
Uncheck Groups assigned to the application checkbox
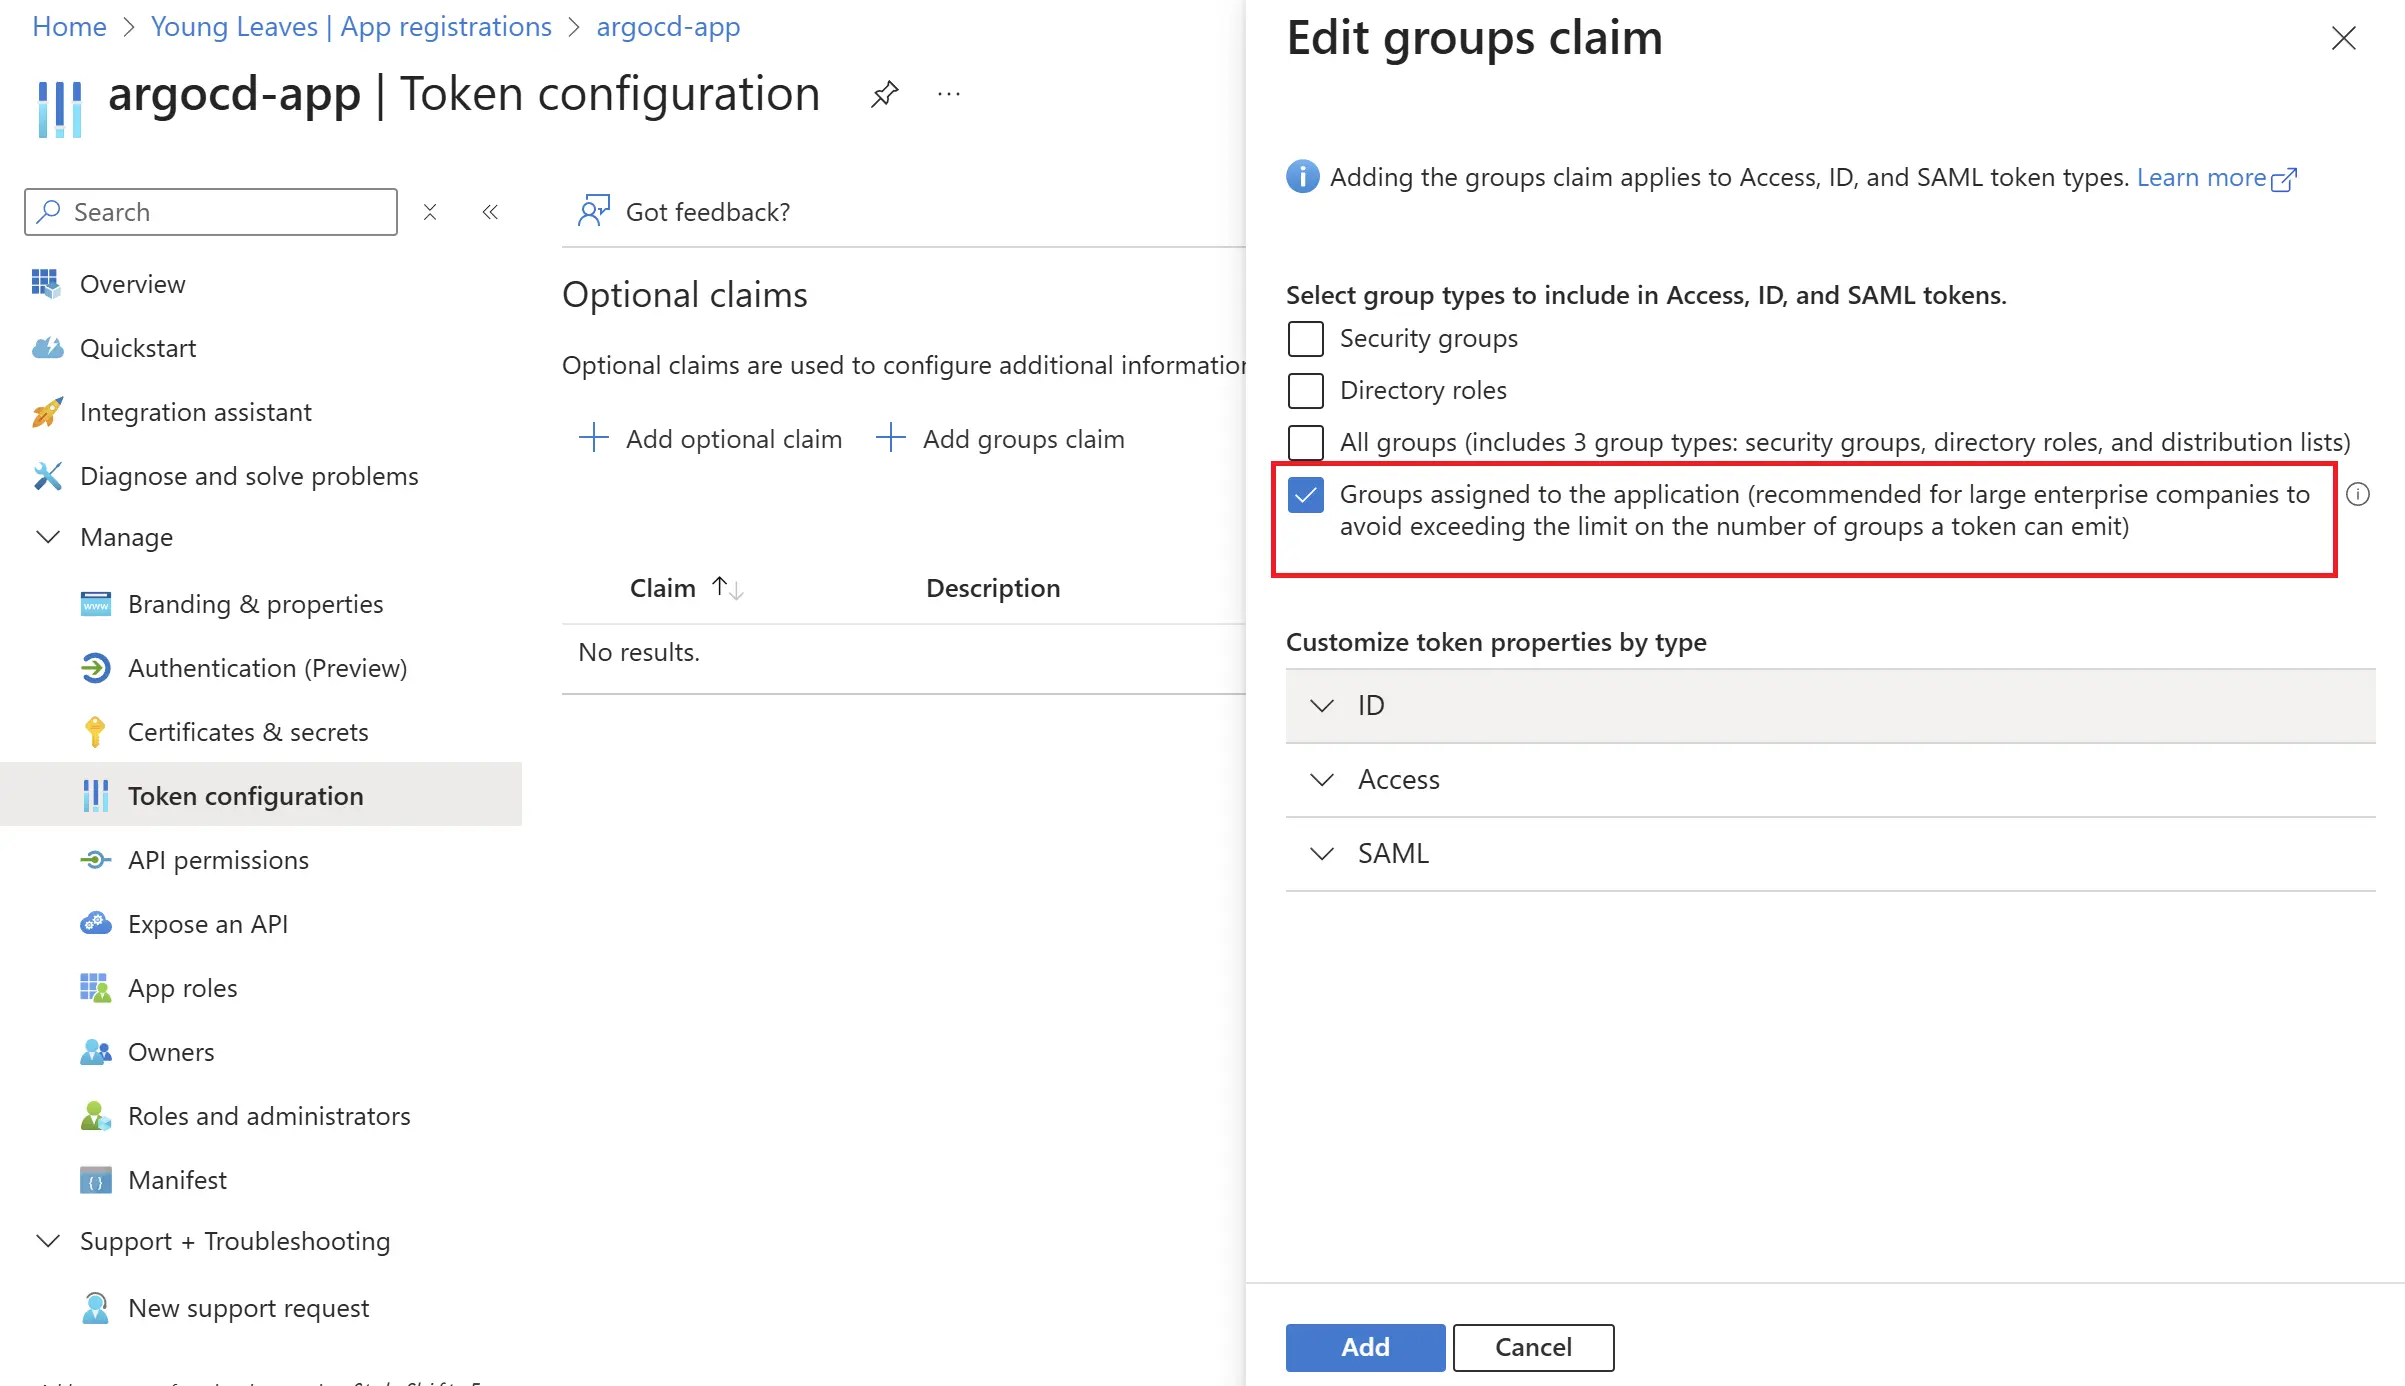tap(1306, 495)
